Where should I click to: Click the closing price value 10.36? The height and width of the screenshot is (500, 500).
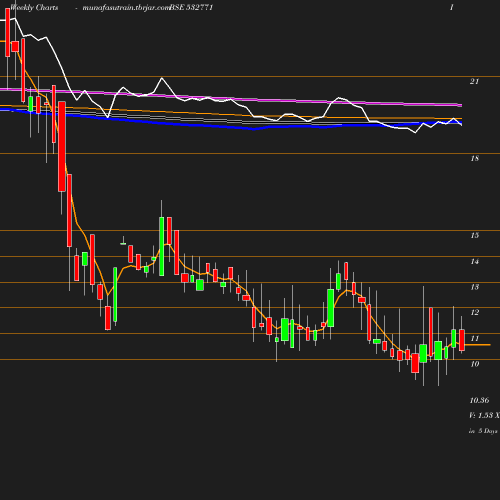pos(479,400)
